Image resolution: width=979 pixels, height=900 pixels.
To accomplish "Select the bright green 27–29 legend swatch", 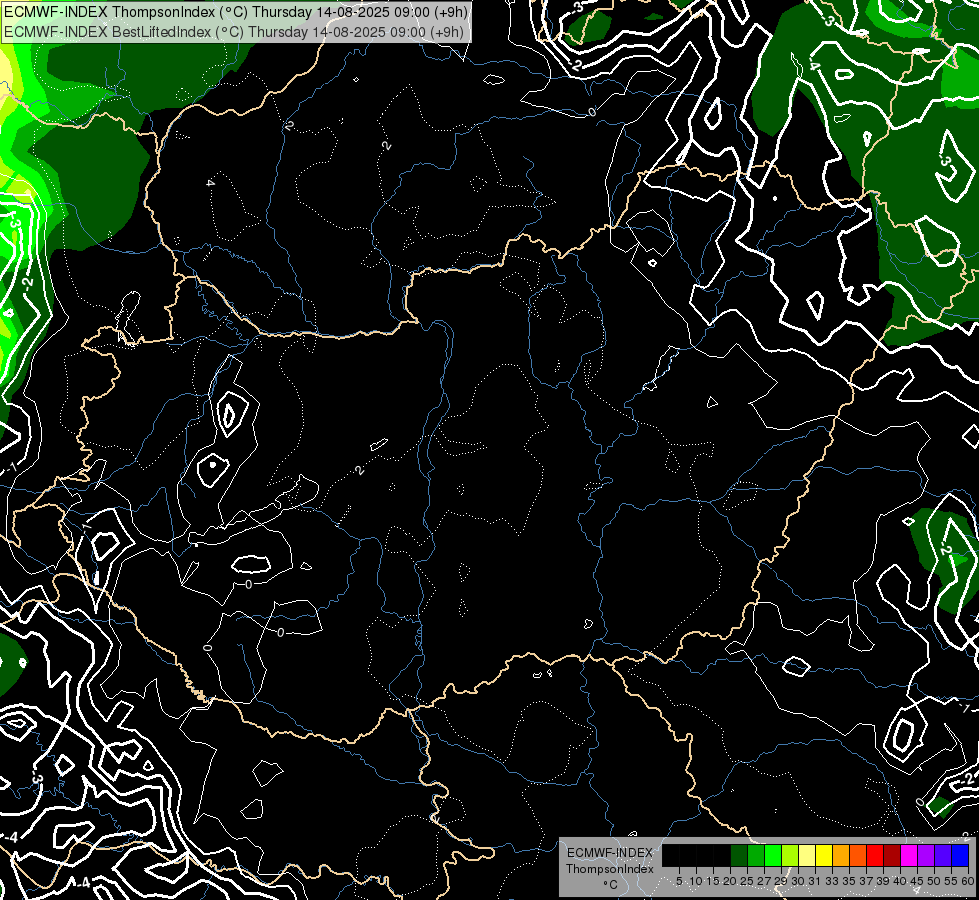I will click(773, 855).
